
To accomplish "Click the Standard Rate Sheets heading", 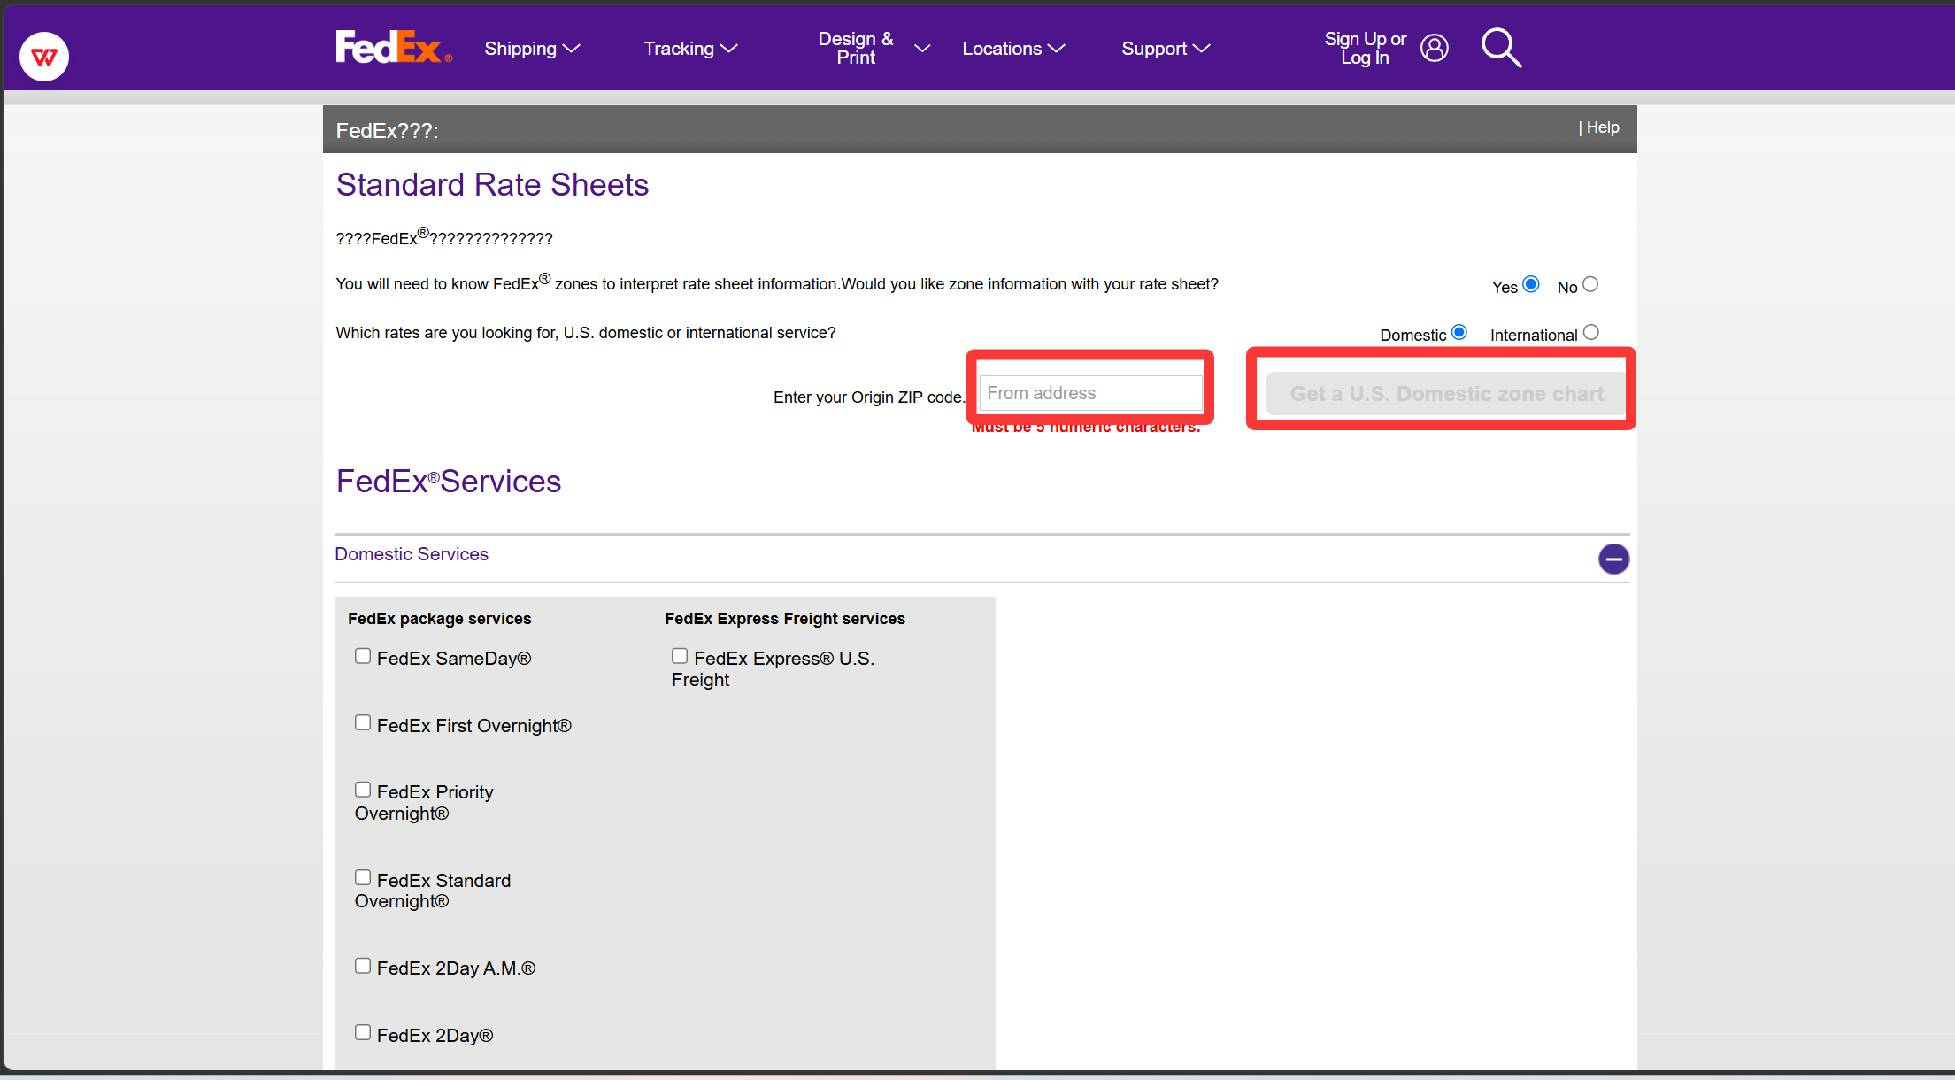I will (x=492, y=185).
